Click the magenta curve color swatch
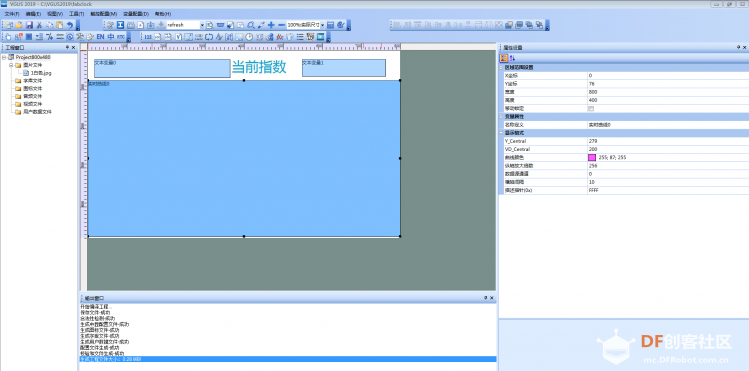 (x=592, y=158)
